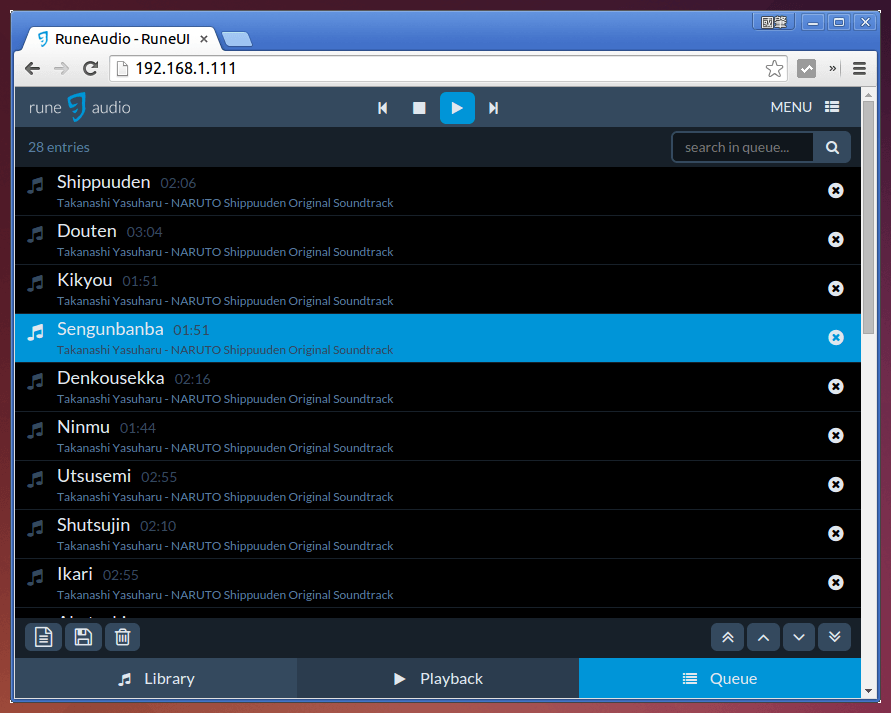Play the Denkousekka track

(111, 379)
